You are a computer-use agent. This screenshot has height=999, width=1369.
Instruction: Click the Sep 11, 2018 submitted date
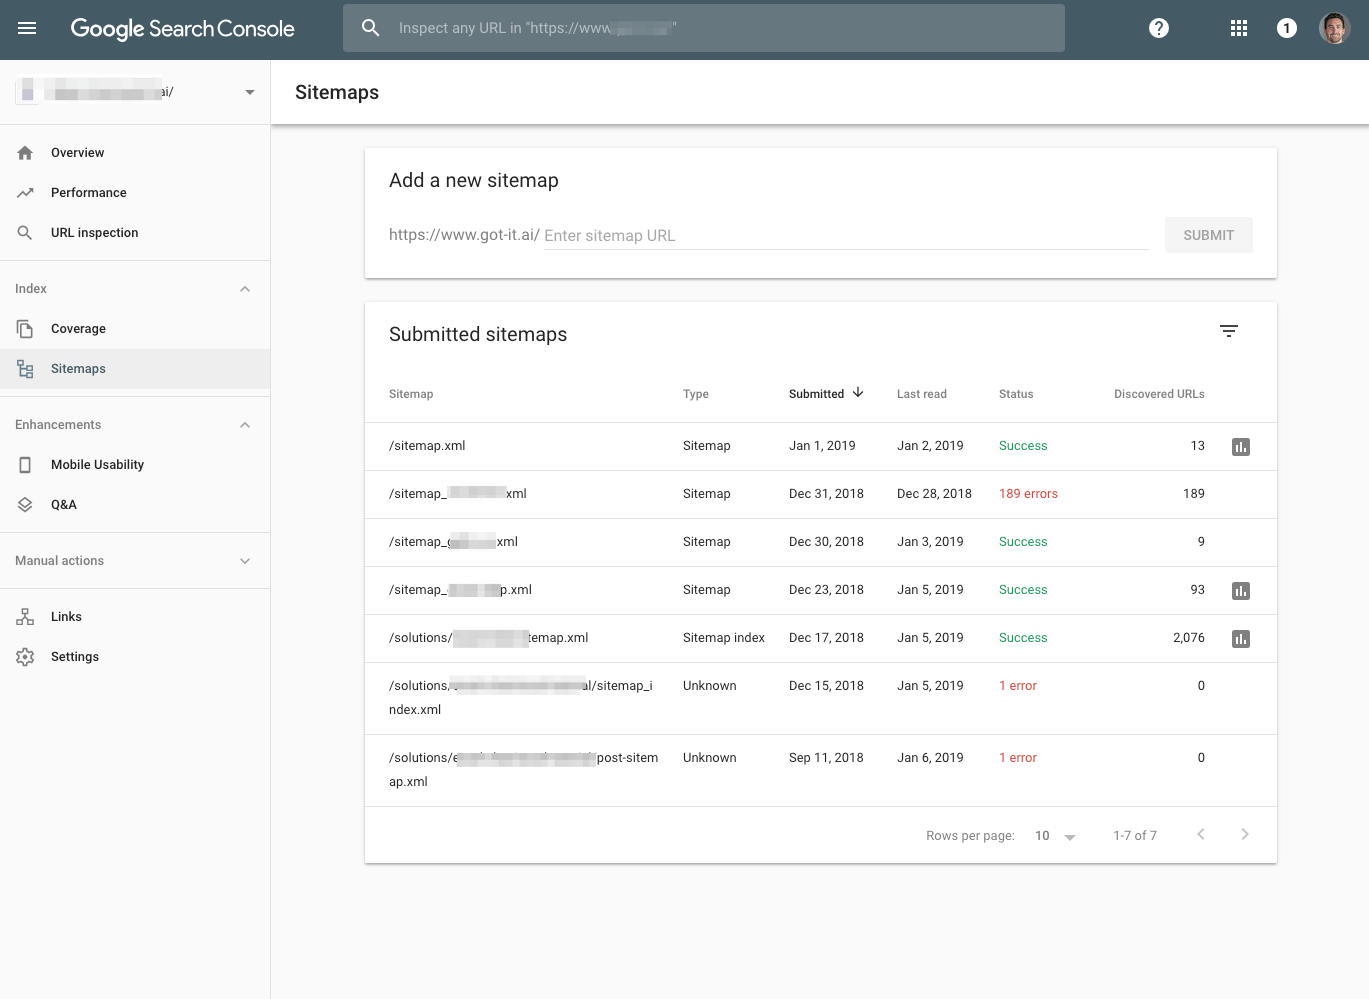tap(826, 758)
